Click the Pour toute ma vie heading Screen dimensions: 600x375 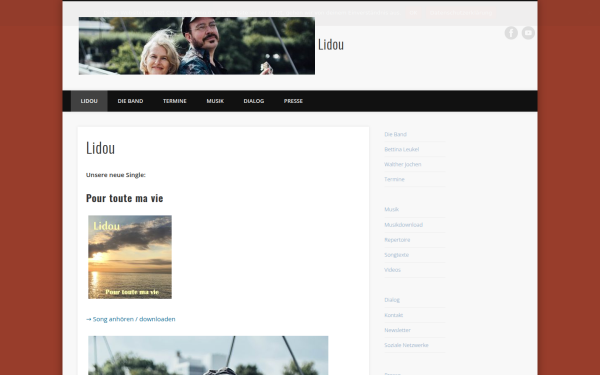click(x=124, y=198)
